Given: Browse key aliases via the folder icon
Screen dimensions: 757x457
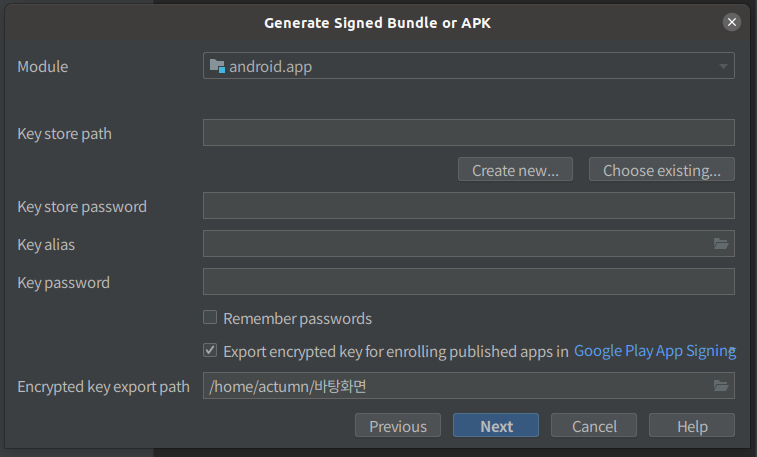Looking at the screenshot, I should [x=721, y=244].
